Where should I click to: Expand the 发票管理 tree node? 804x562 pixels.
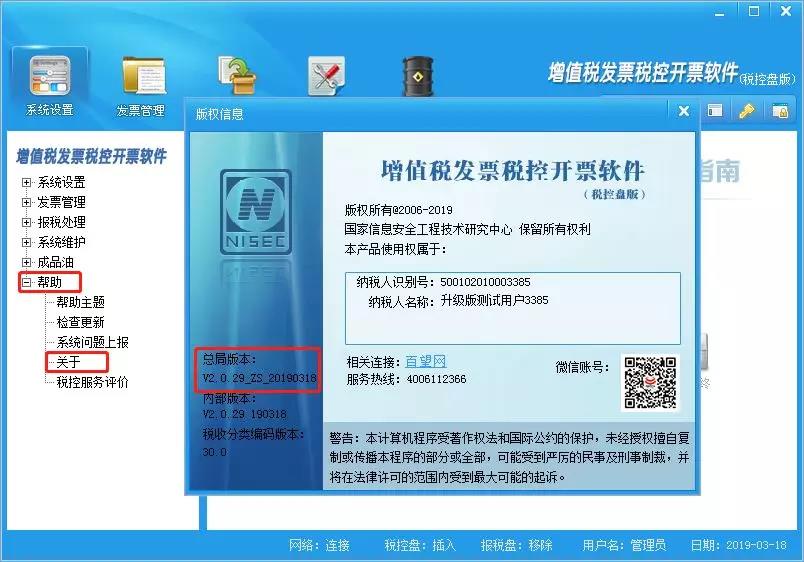click(27, 202)
